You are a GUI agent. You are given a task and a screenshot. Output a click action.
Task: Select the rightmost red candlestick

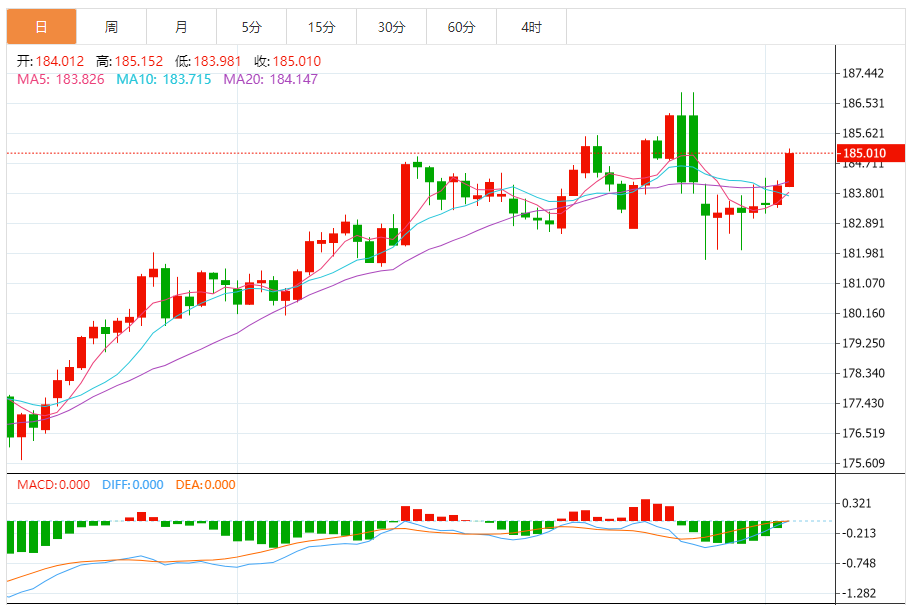point(789,170)
